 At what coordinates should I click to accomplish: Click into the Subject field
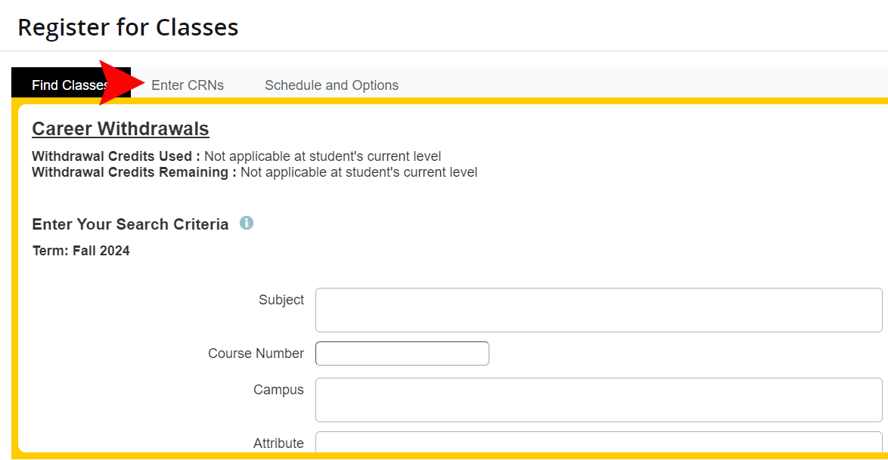(x=599, y=310)
